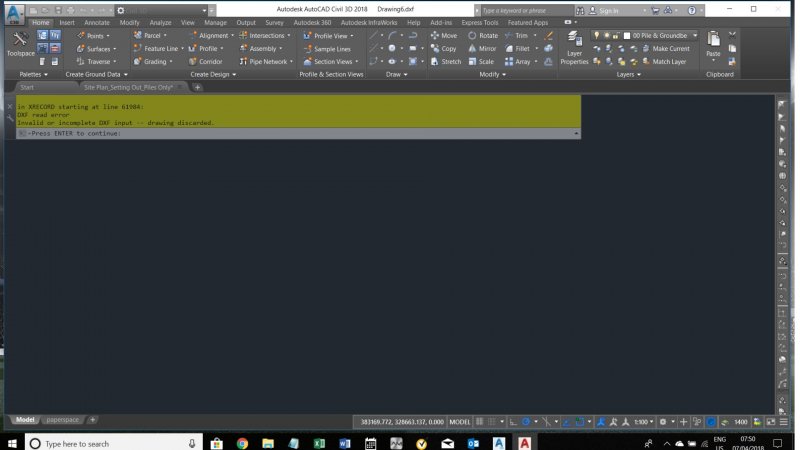Open File Explorer from taskbar

[x=268, y=443]
